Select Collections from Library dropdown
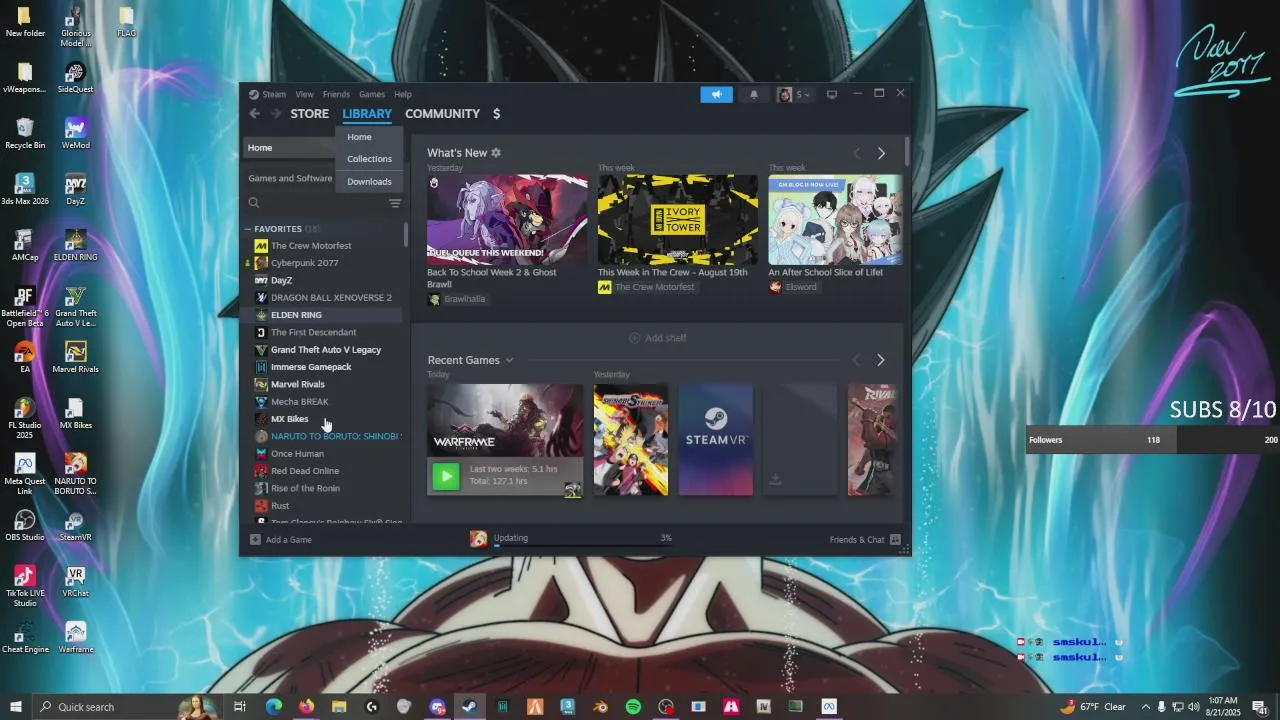Viewport: 1280px width, 720px height. pyautogui.click(x=369, y=159)
